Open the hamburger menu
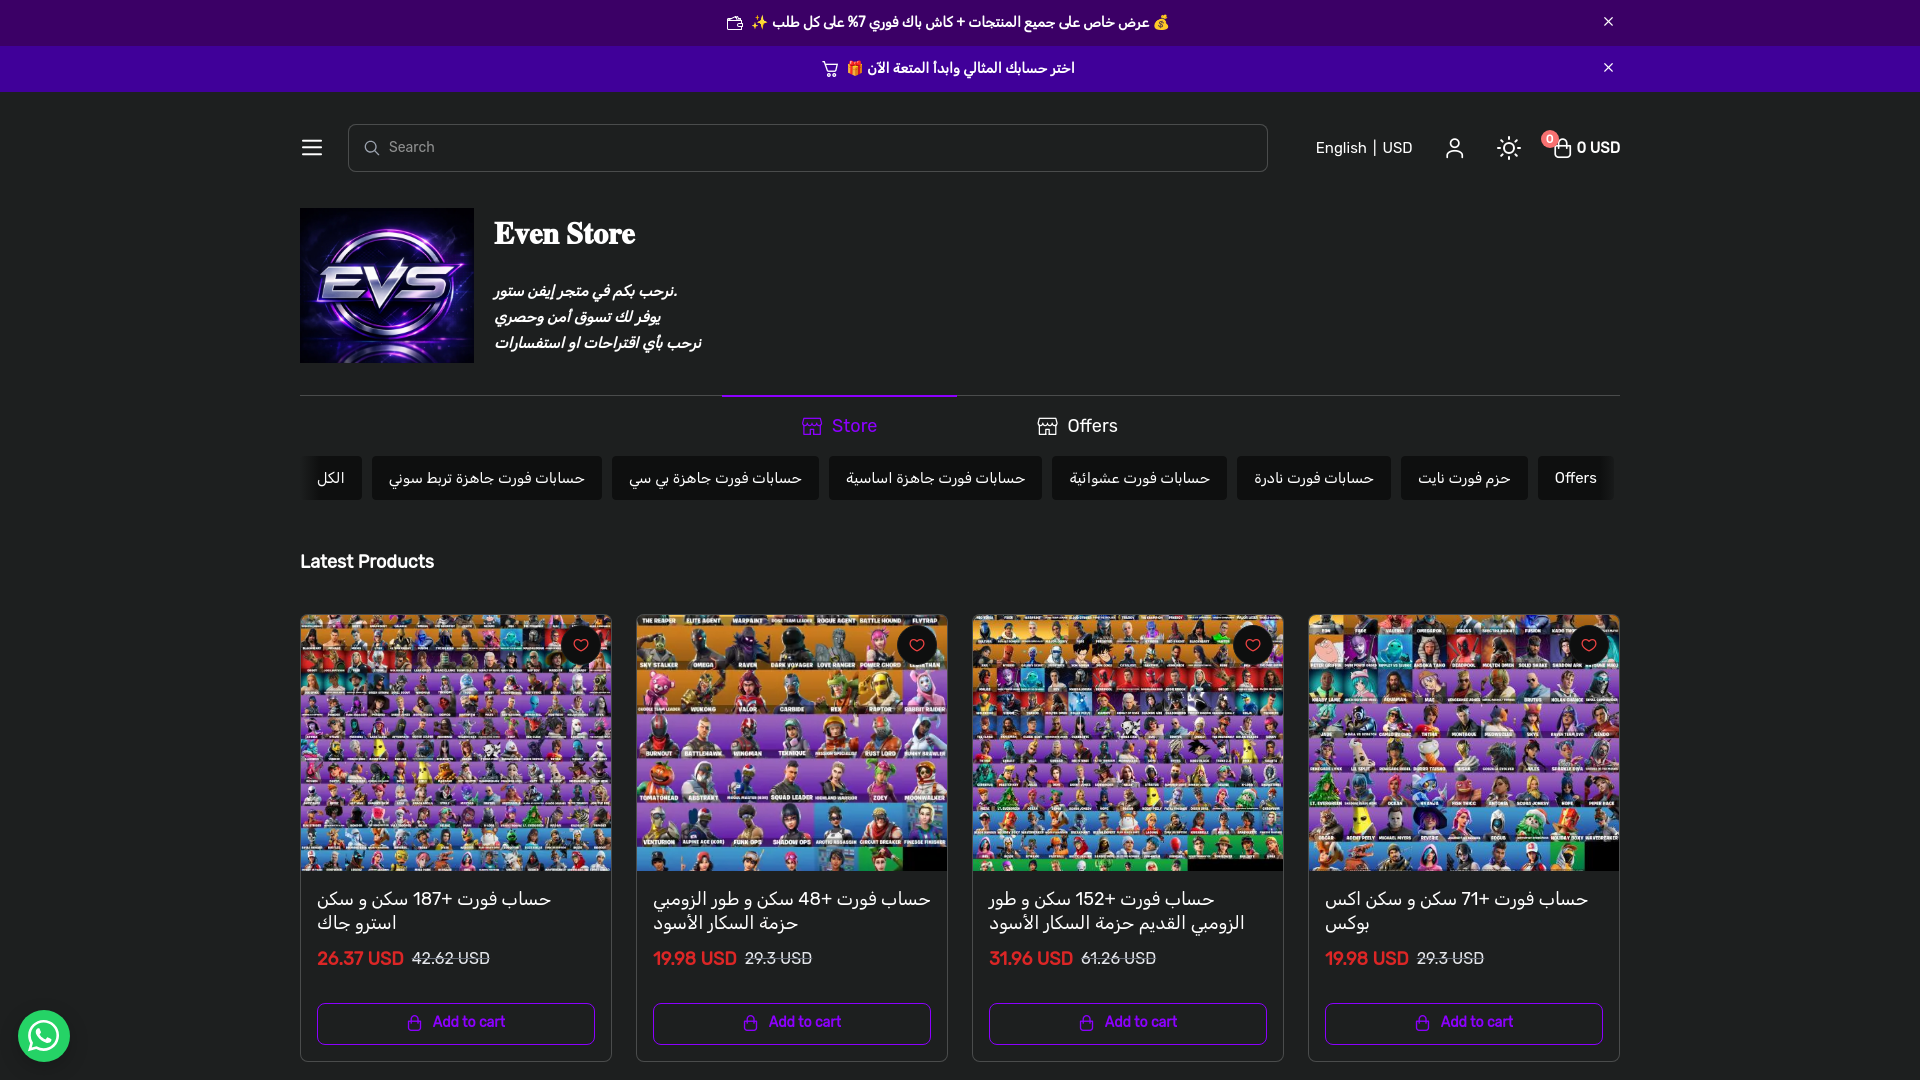 click(x=312, y=148)
